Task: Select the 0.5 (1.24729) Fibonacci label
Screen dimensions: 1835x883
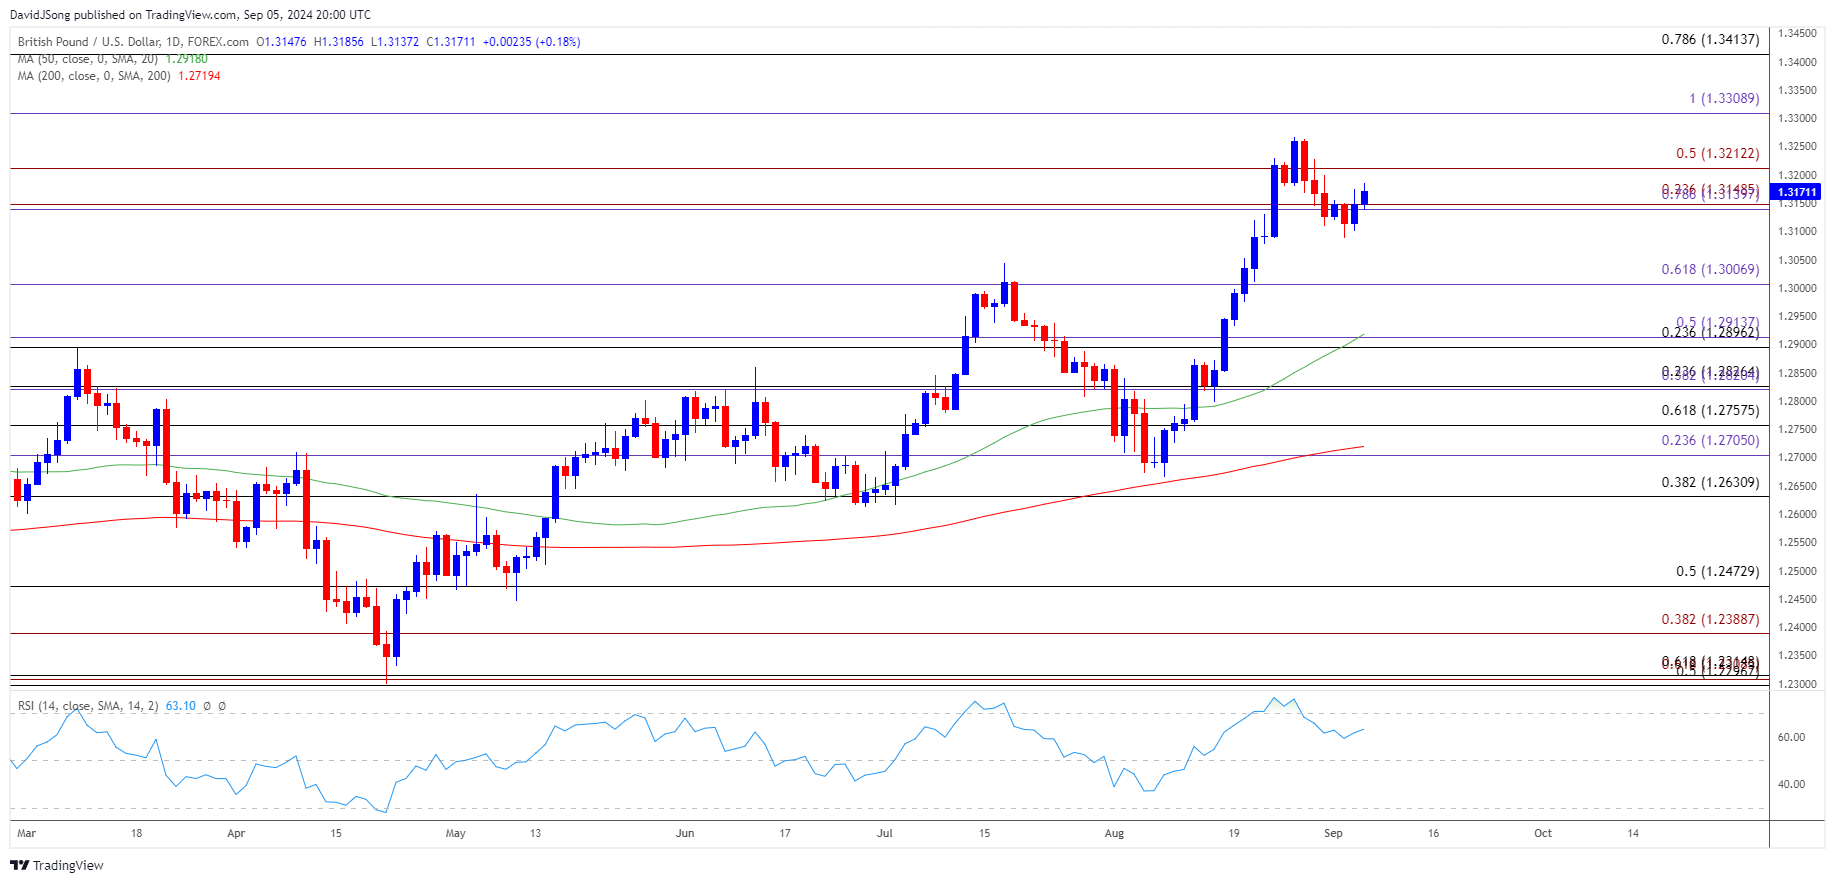Action: (x=1717, y=572)
